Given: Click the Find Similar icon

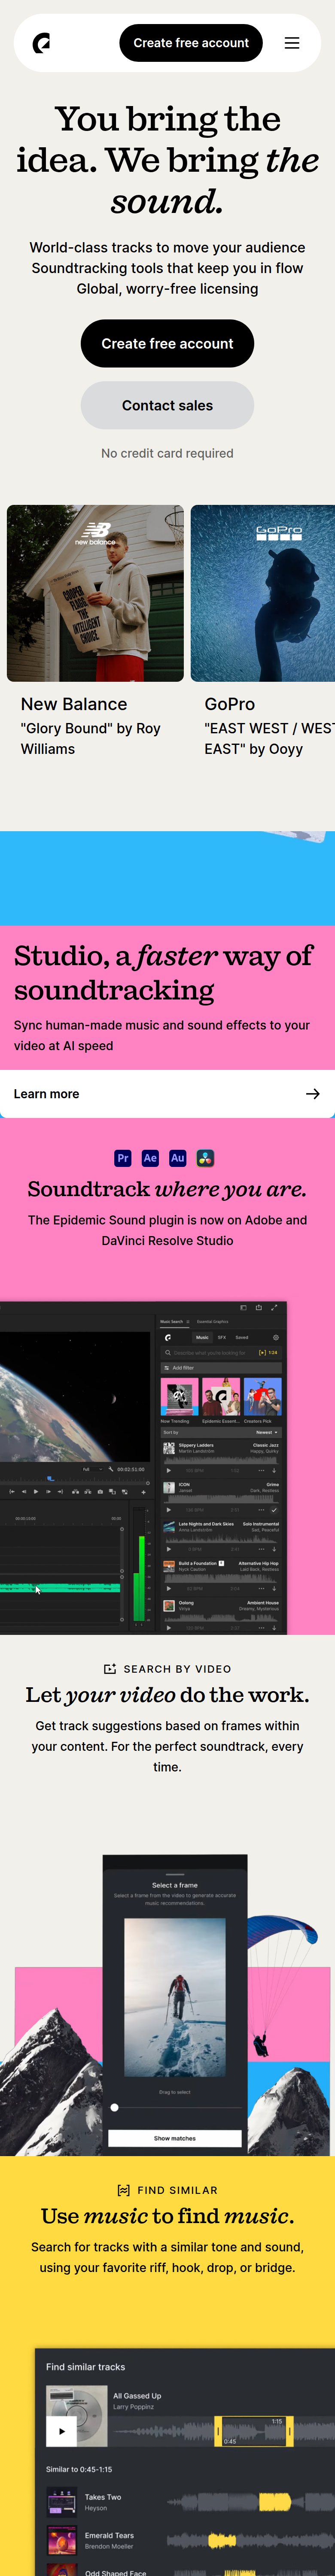Looking at the screenshot, I should pyautogui.click(x=124, y=2190).
